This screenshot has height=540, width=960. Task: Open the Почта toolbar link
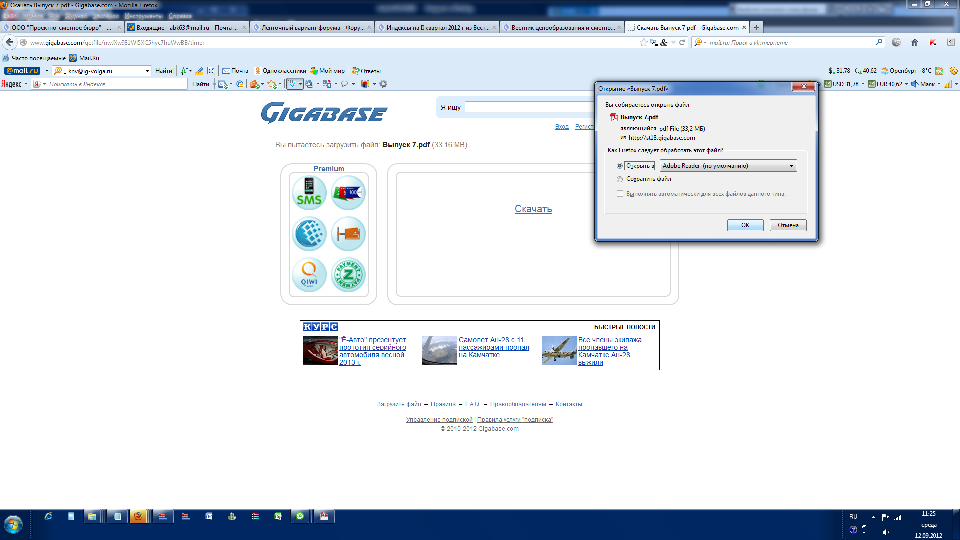coord(235,71)
